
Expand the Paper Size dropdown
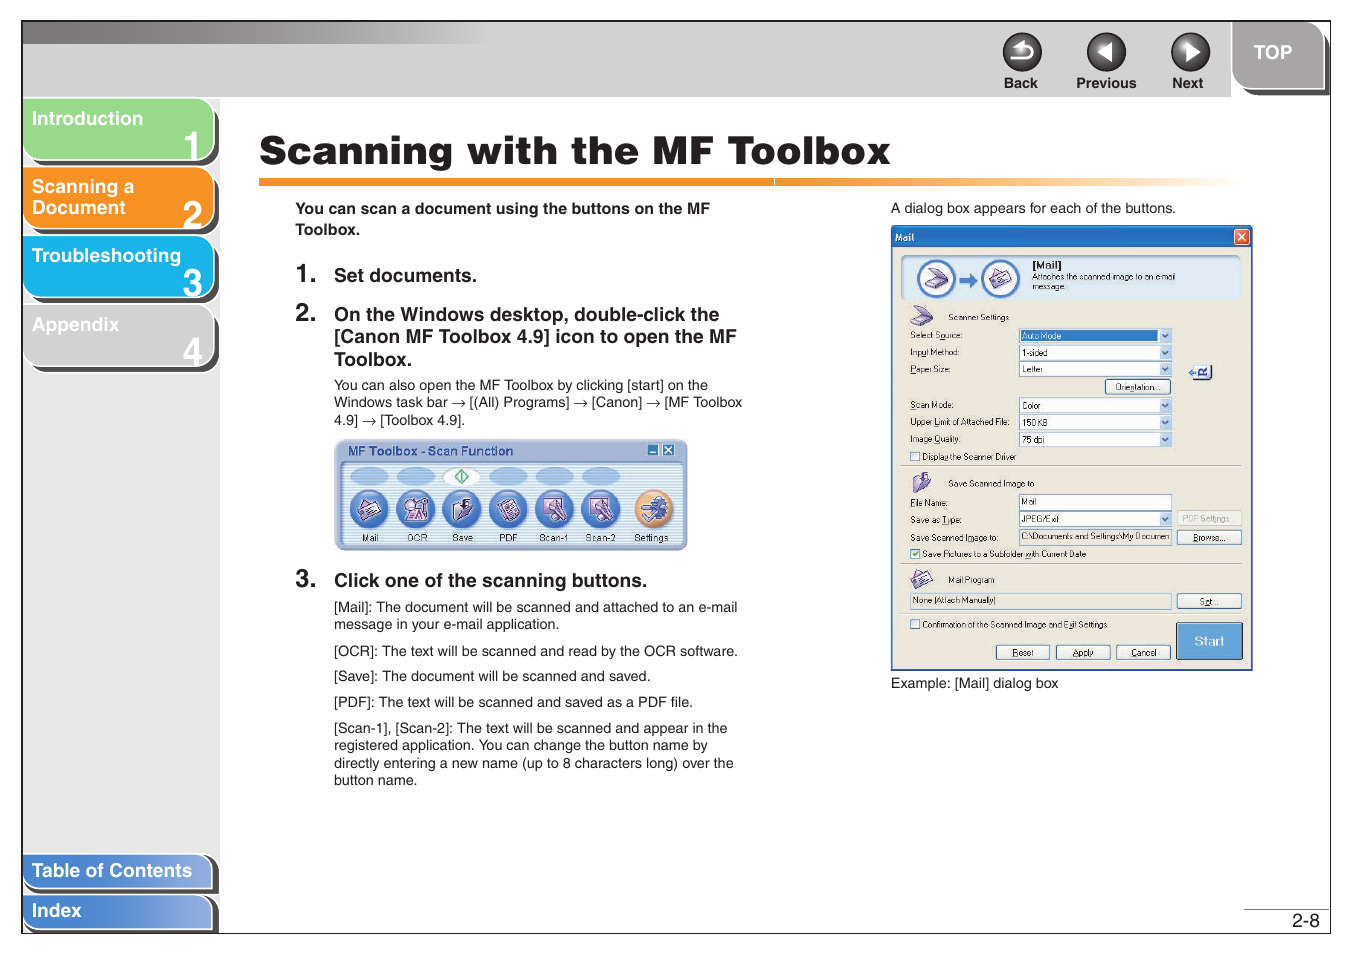[1165, 369]
